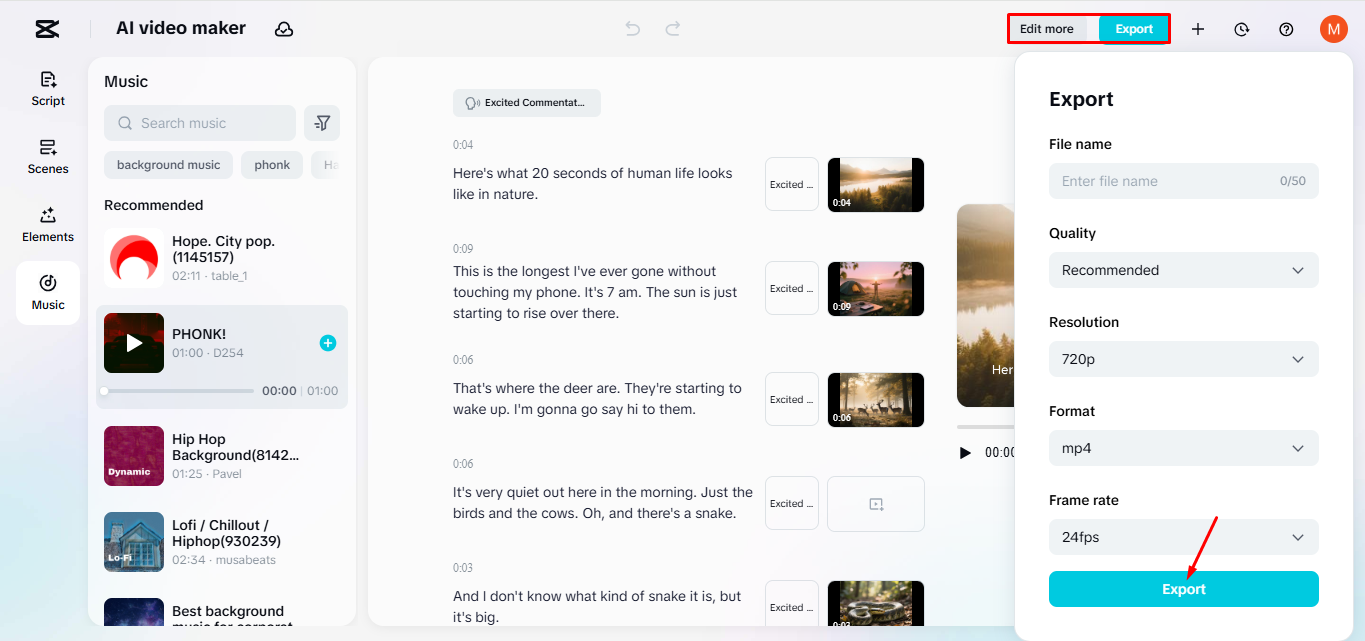The image size is (1365, 641).
Task: Open the Frame rate dropdown
Action: click(x=1183, y=537)
